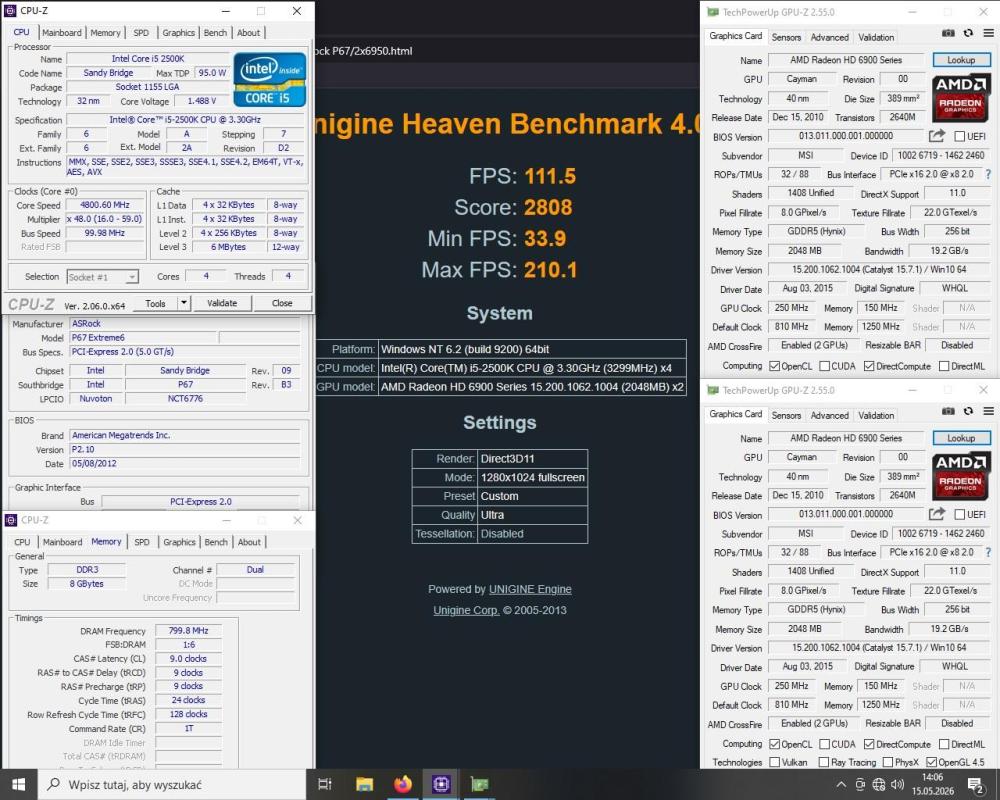Follow the UNIGINE Engine link
The height and width of the screenshot is (800, 1000).
[530, 589]
